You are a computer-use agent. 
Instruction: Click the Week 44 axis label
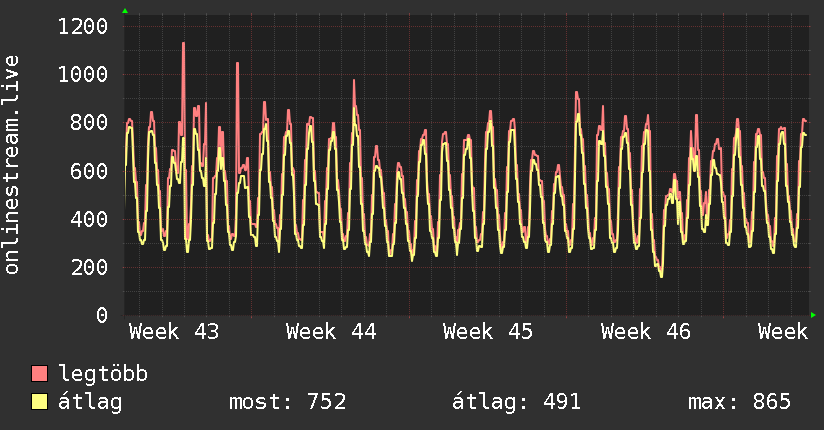pos(331,332)
